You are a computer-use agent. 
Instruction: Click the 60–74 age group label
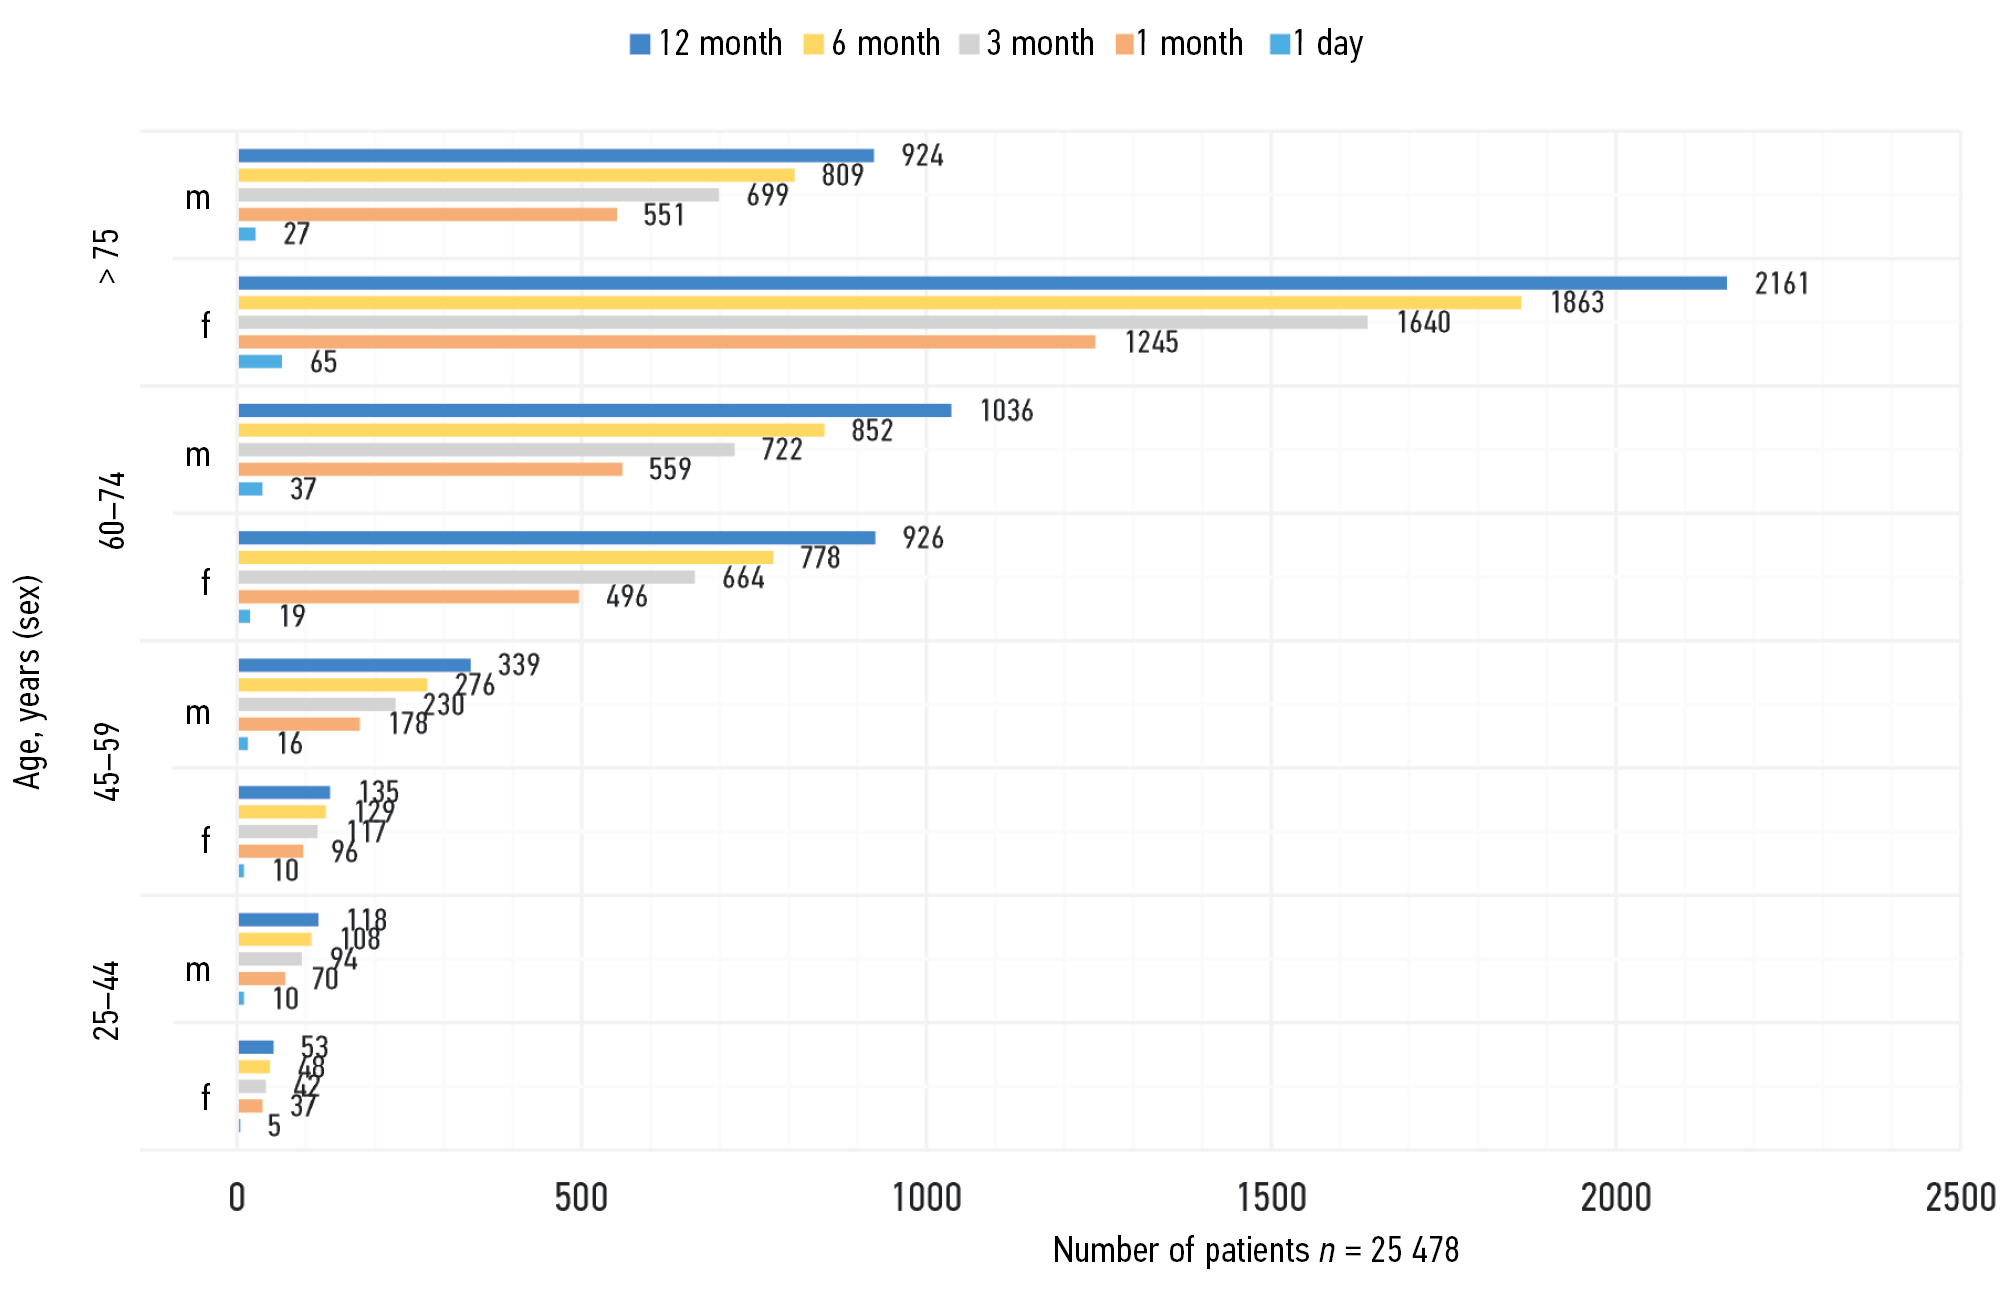[111, 510]
